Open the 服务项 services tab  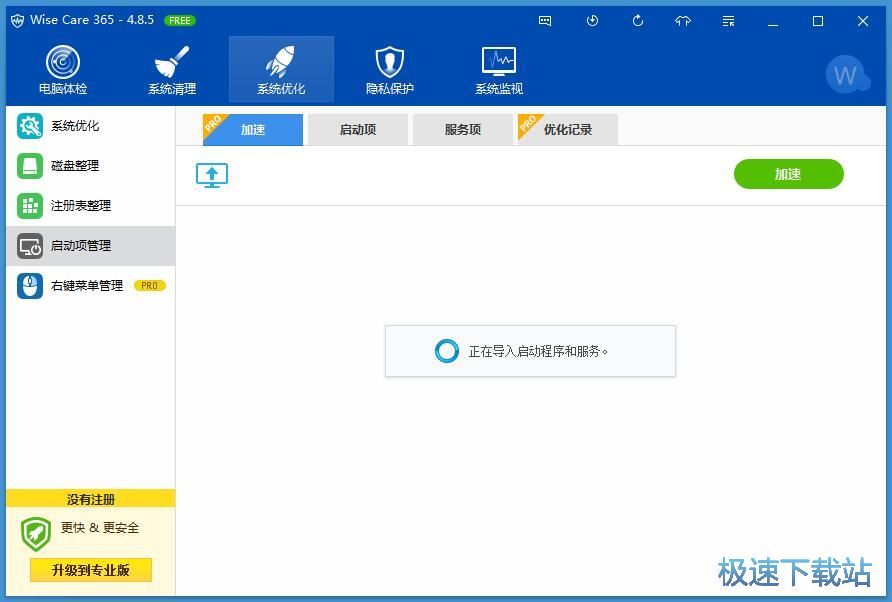[x=462, y=129]
